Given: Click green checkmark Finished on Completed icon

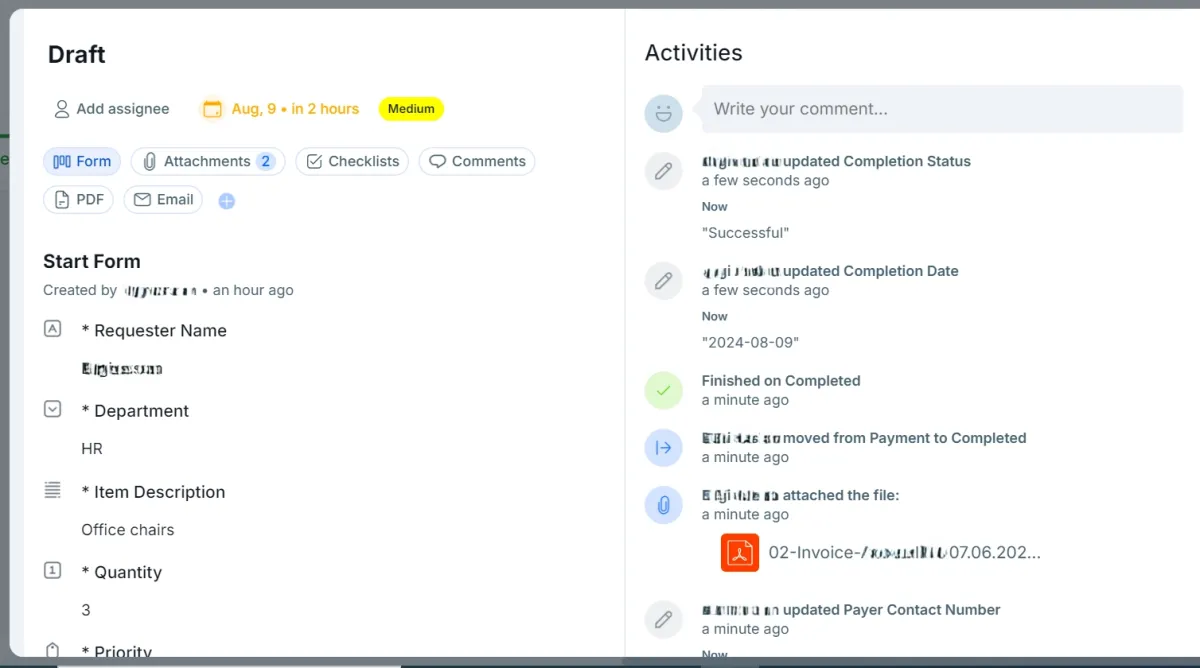Looking at the screenshot, I should (x=663, y=390).
